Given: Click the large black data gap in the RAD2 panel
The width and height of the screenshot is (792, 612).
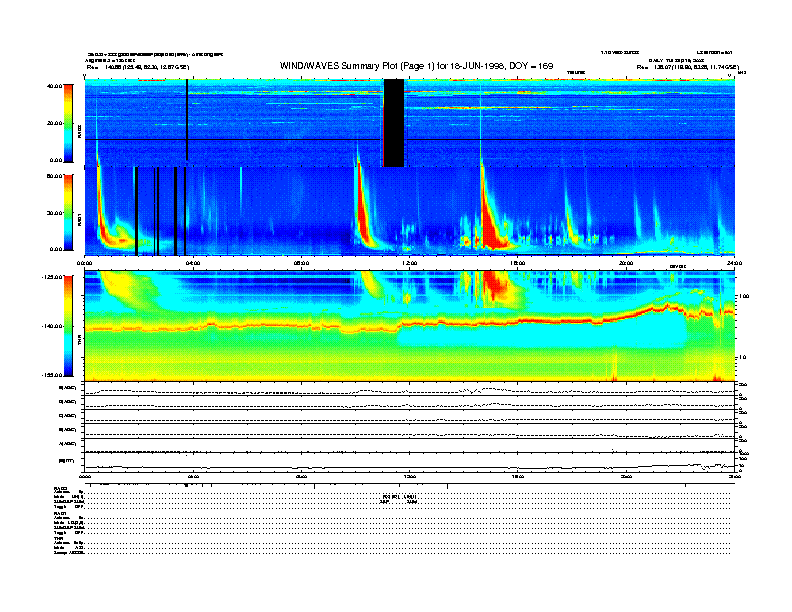Looking at the screenshot, I should pyautogui.click(x=394, y=123).
